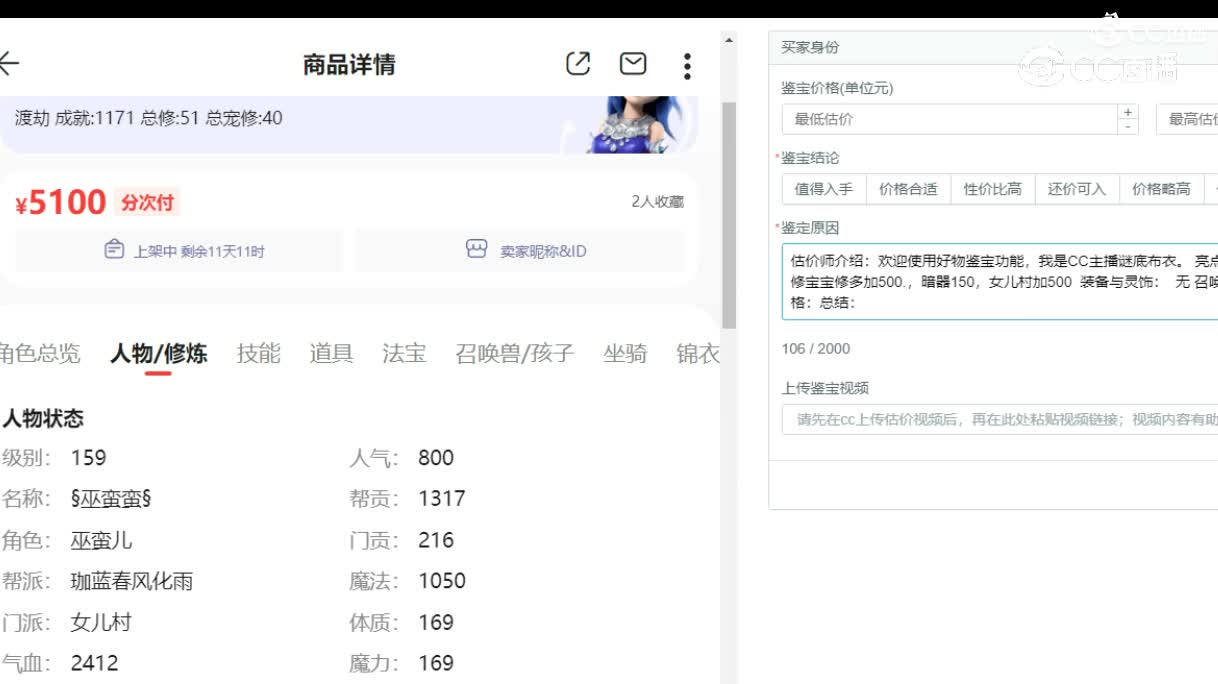Open the envelope message icon
The image size is (1218, 684).
click(632, 63)
